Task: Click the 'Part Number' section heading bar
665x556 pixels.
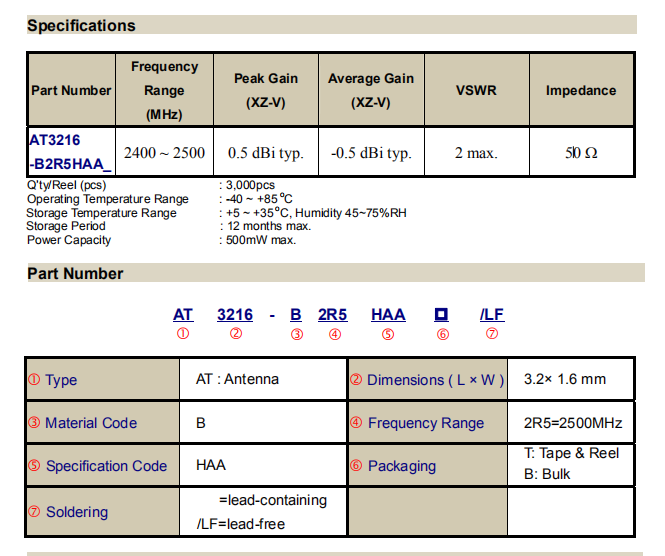Action: (336, 273)
